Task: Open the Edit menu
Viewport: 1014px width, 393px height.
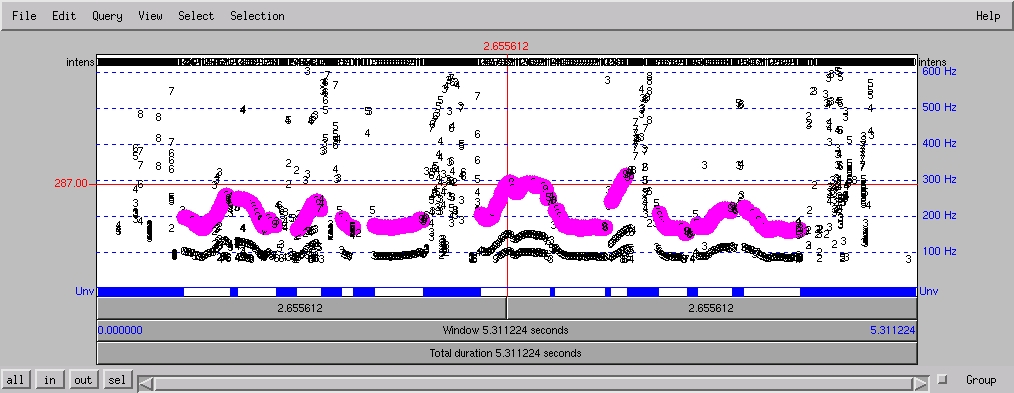Action: coord(64,16)
